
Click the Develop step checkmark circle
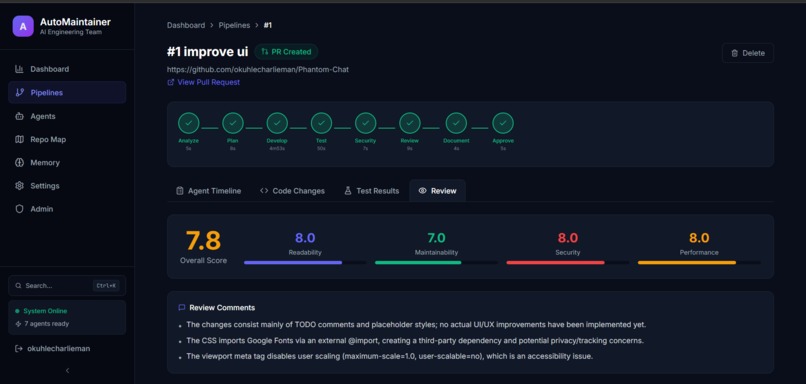[277, 123]
